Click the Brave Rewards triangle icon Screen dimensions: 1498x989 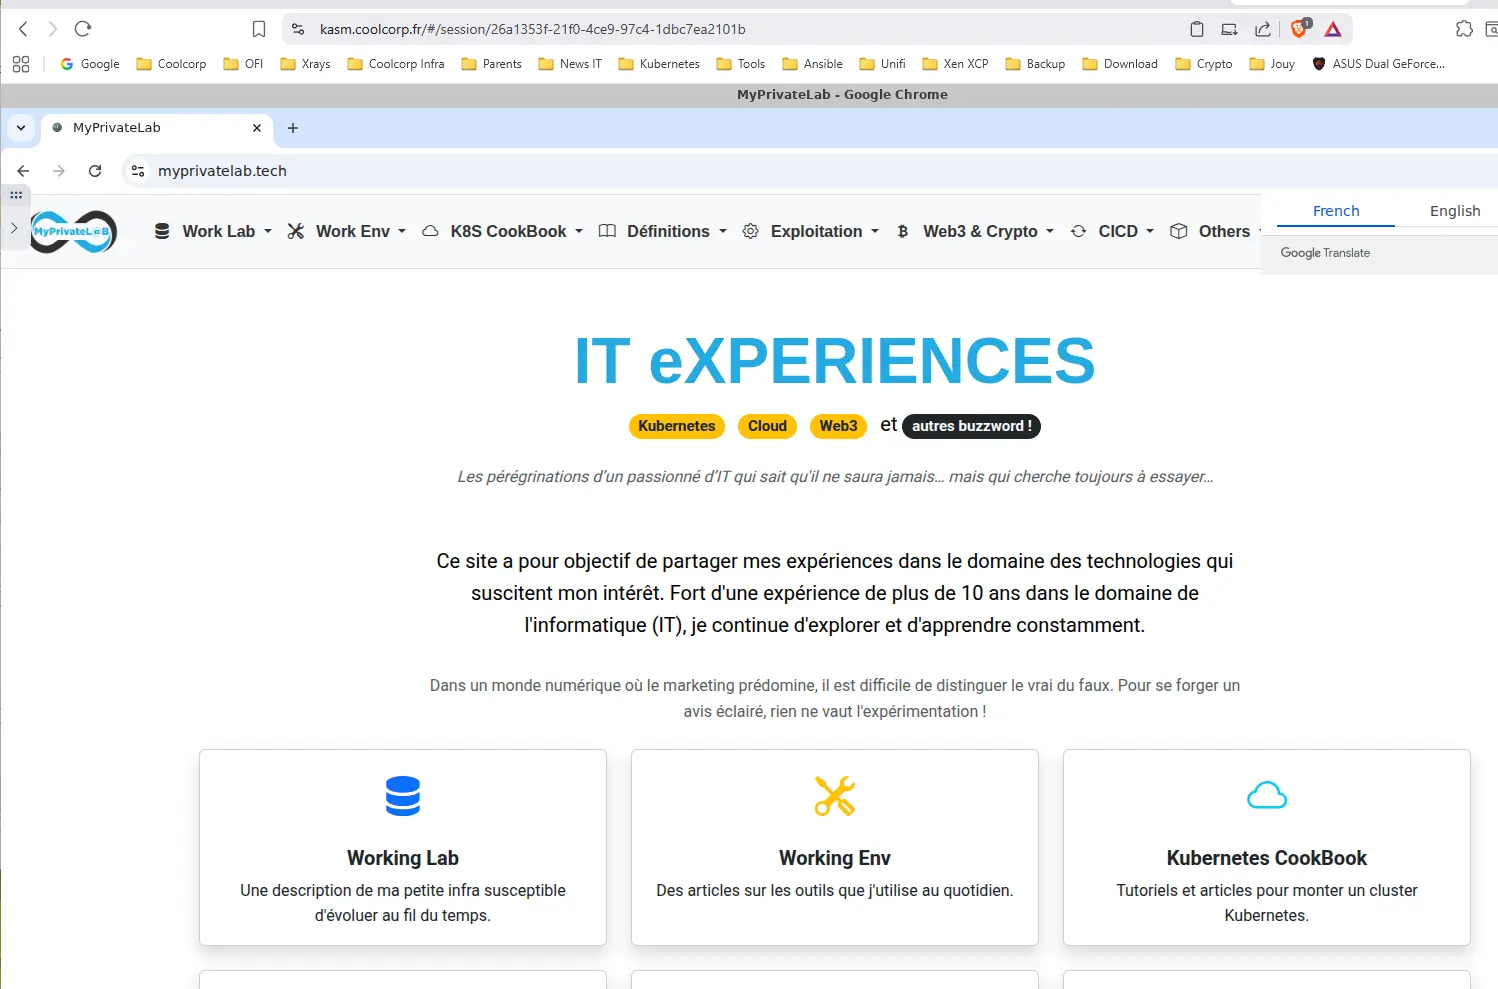pyautogui.click(x=1333, y=29)
